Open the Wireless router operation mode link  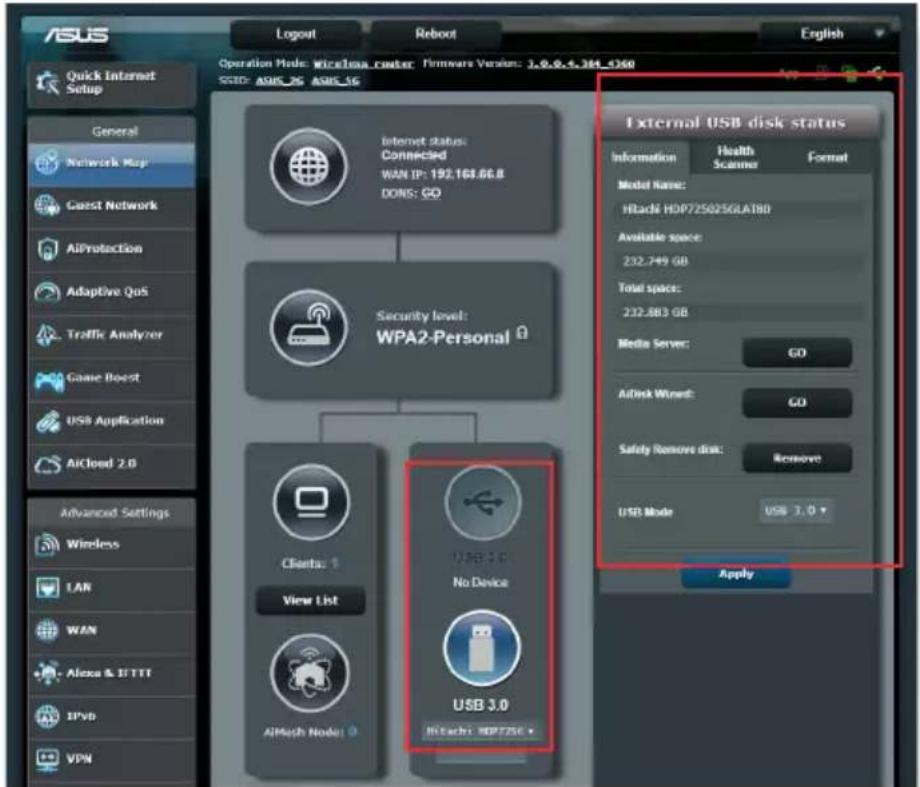click(363, 64)
